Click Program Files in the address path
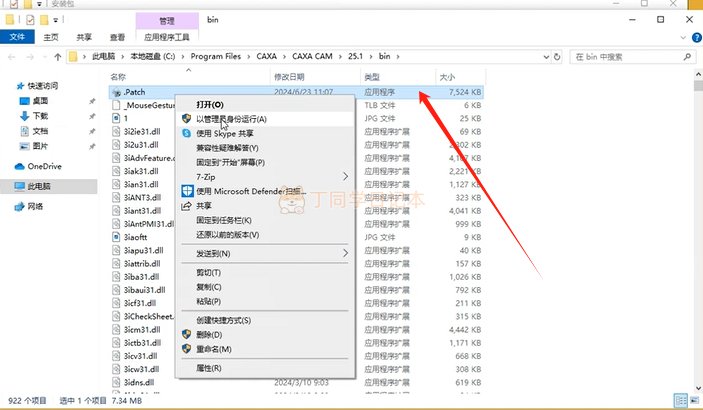This screenshot has height=410, width=703. pyautogui.click(x=216, y=57)
